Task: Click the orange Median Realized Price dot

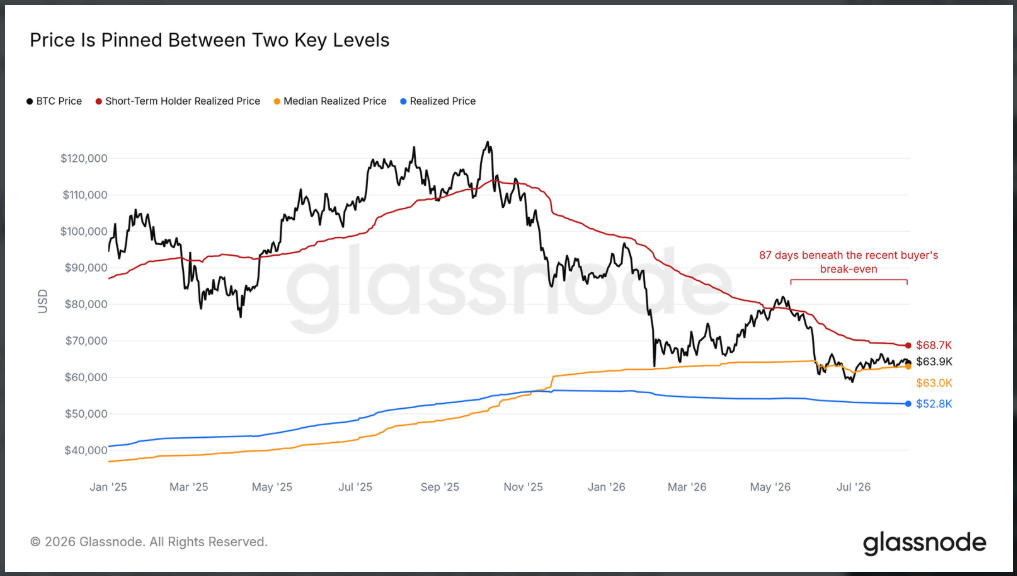Action: tap(278, 102)
